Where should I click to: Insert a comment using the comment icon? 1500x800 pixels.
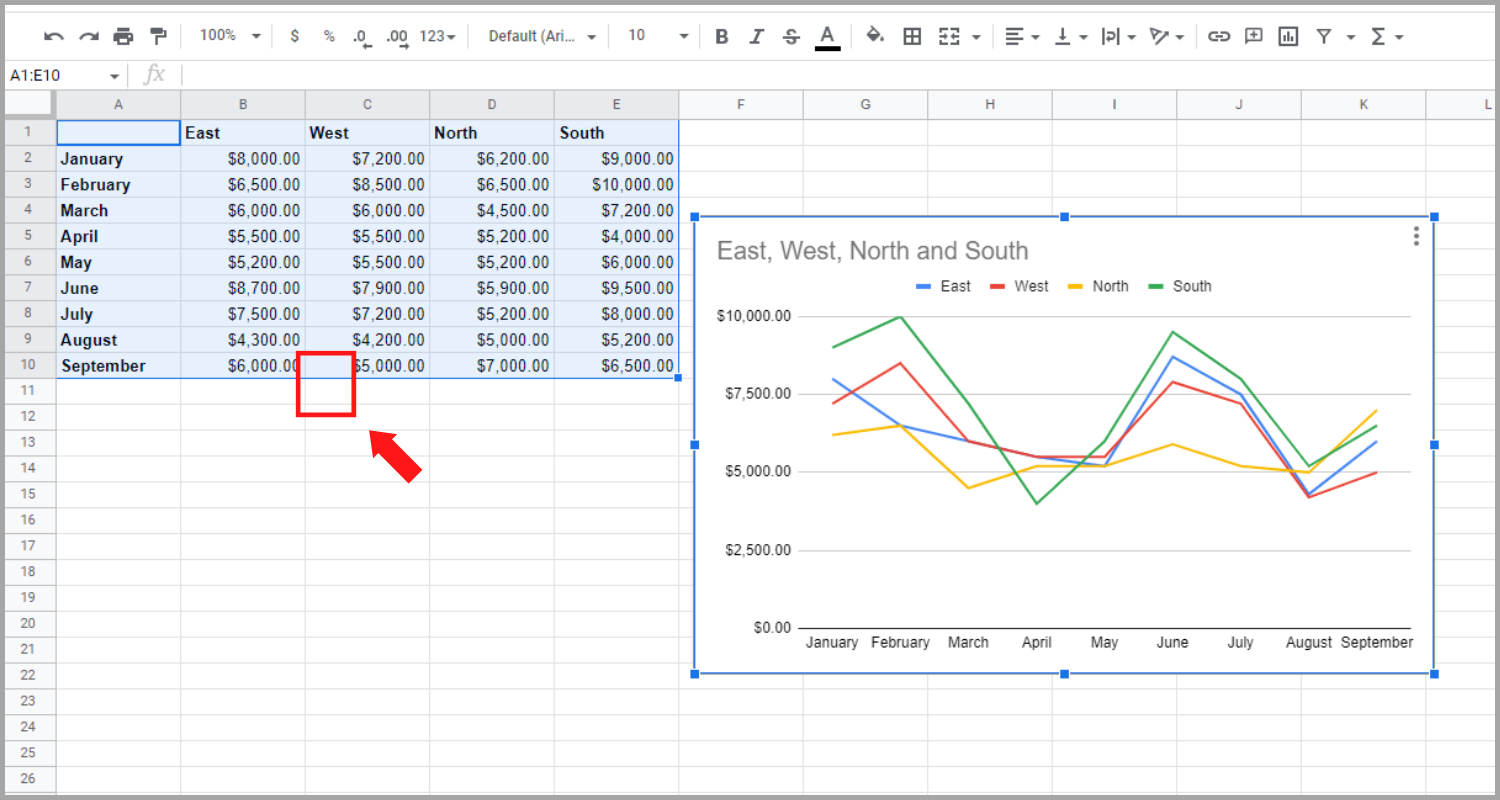point(1253,35)
